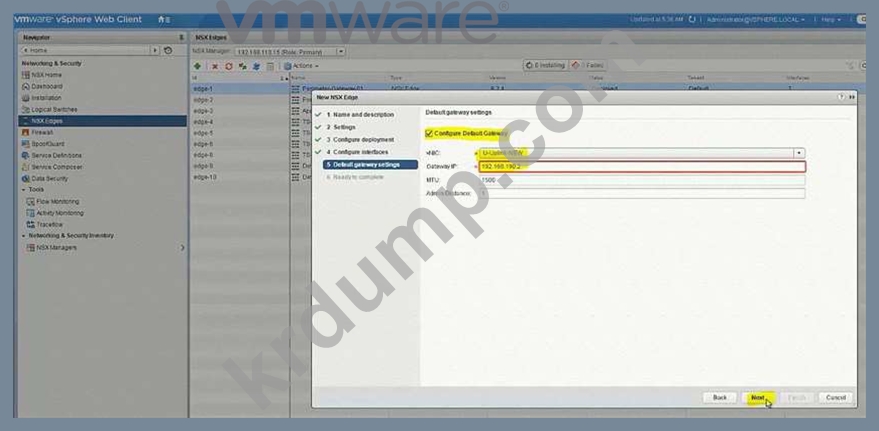This screenshot has height=431, width=879.
Task: Go to step 2 Settings
Action: 341,127
